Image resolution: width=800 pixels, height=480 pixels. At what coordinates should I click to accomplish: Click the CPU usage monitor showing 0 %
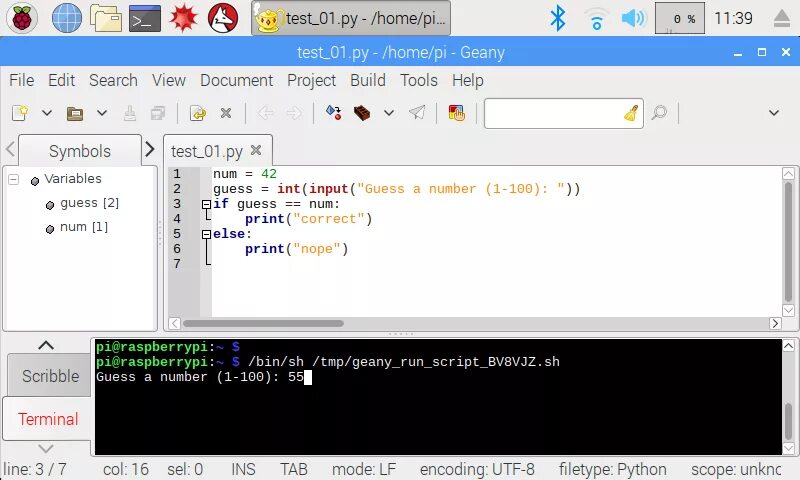[x=680, y=18]
